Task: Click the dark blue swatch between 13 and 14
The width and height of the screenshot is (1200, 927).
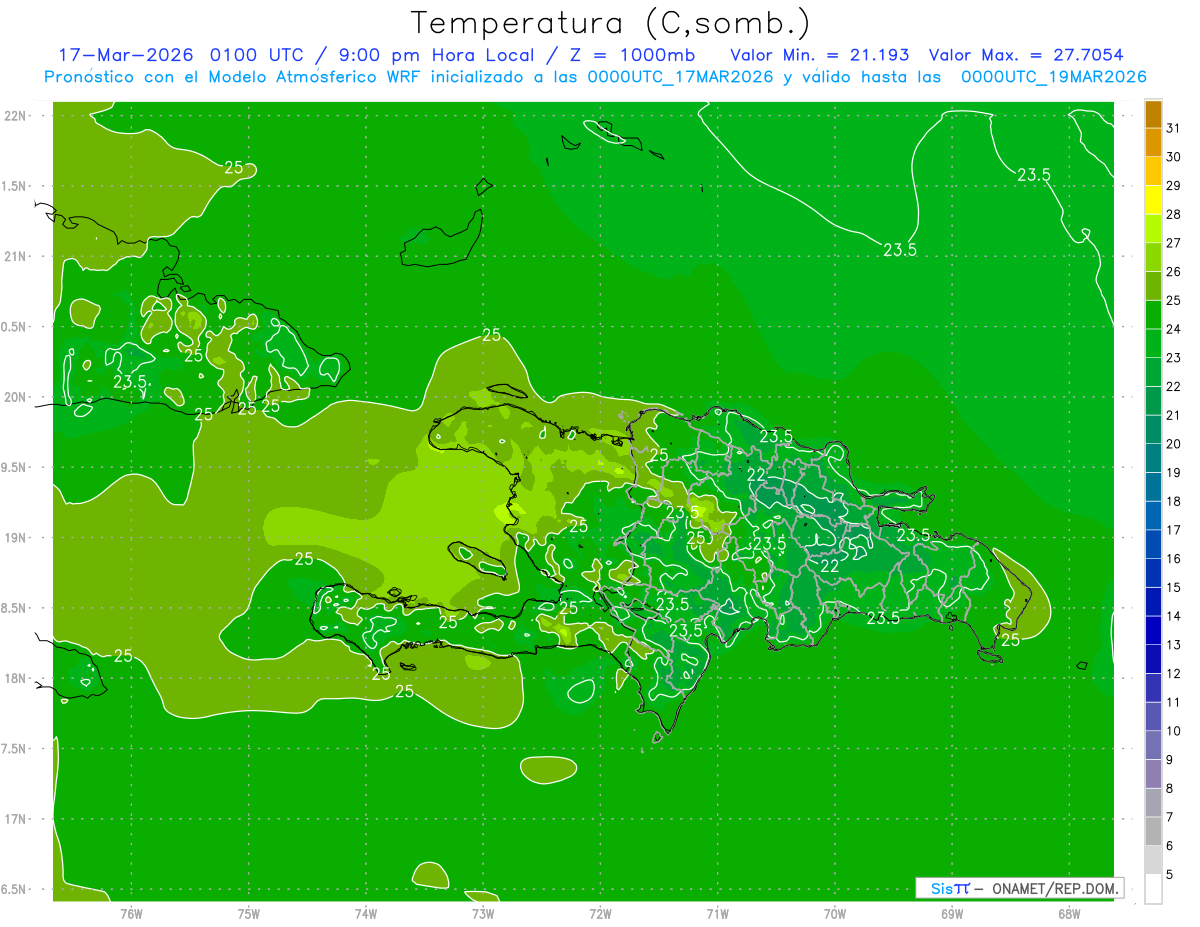Action: coord(1153,630)
